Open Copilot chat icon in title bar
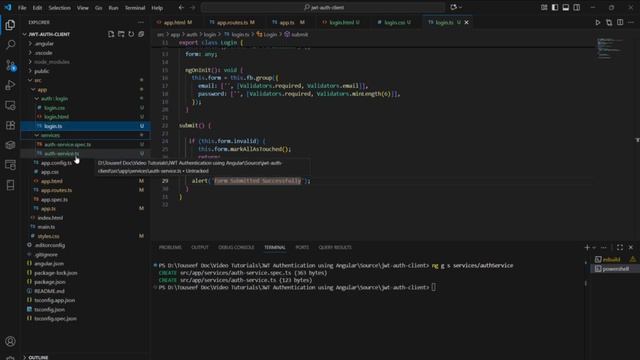 coord(453,7)
